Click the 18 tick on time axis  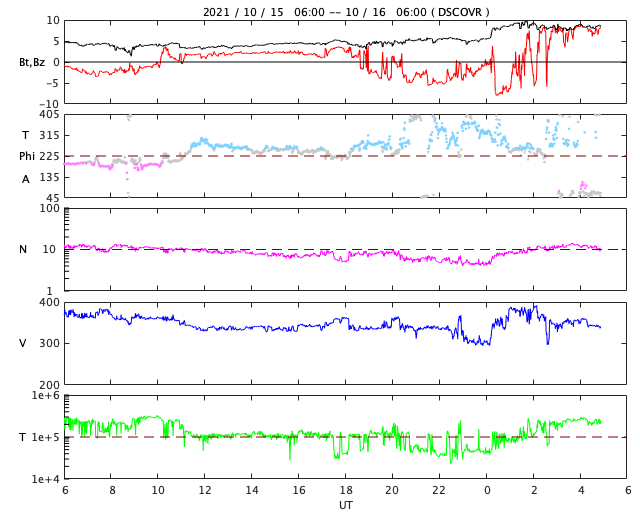pyautogui.click(x=346, y=490)
